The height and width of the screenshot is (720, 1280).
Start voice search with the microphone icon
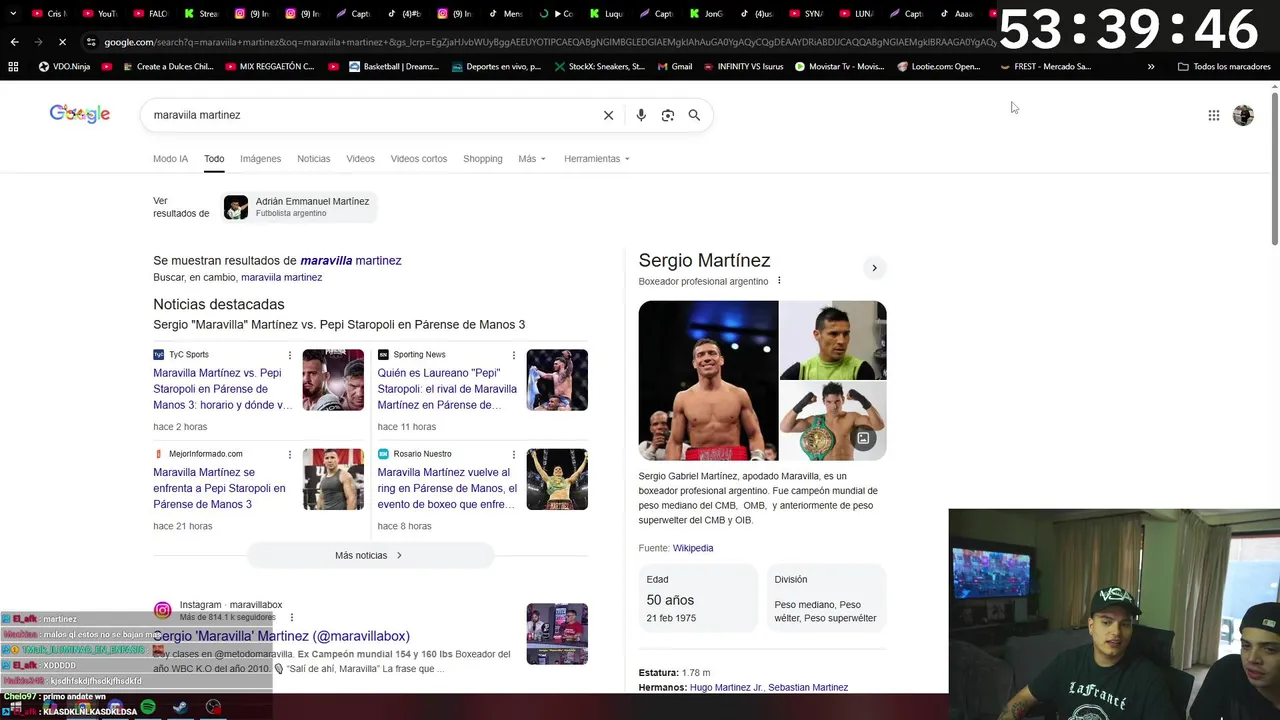pyautogui.click(x=641, y=115)
